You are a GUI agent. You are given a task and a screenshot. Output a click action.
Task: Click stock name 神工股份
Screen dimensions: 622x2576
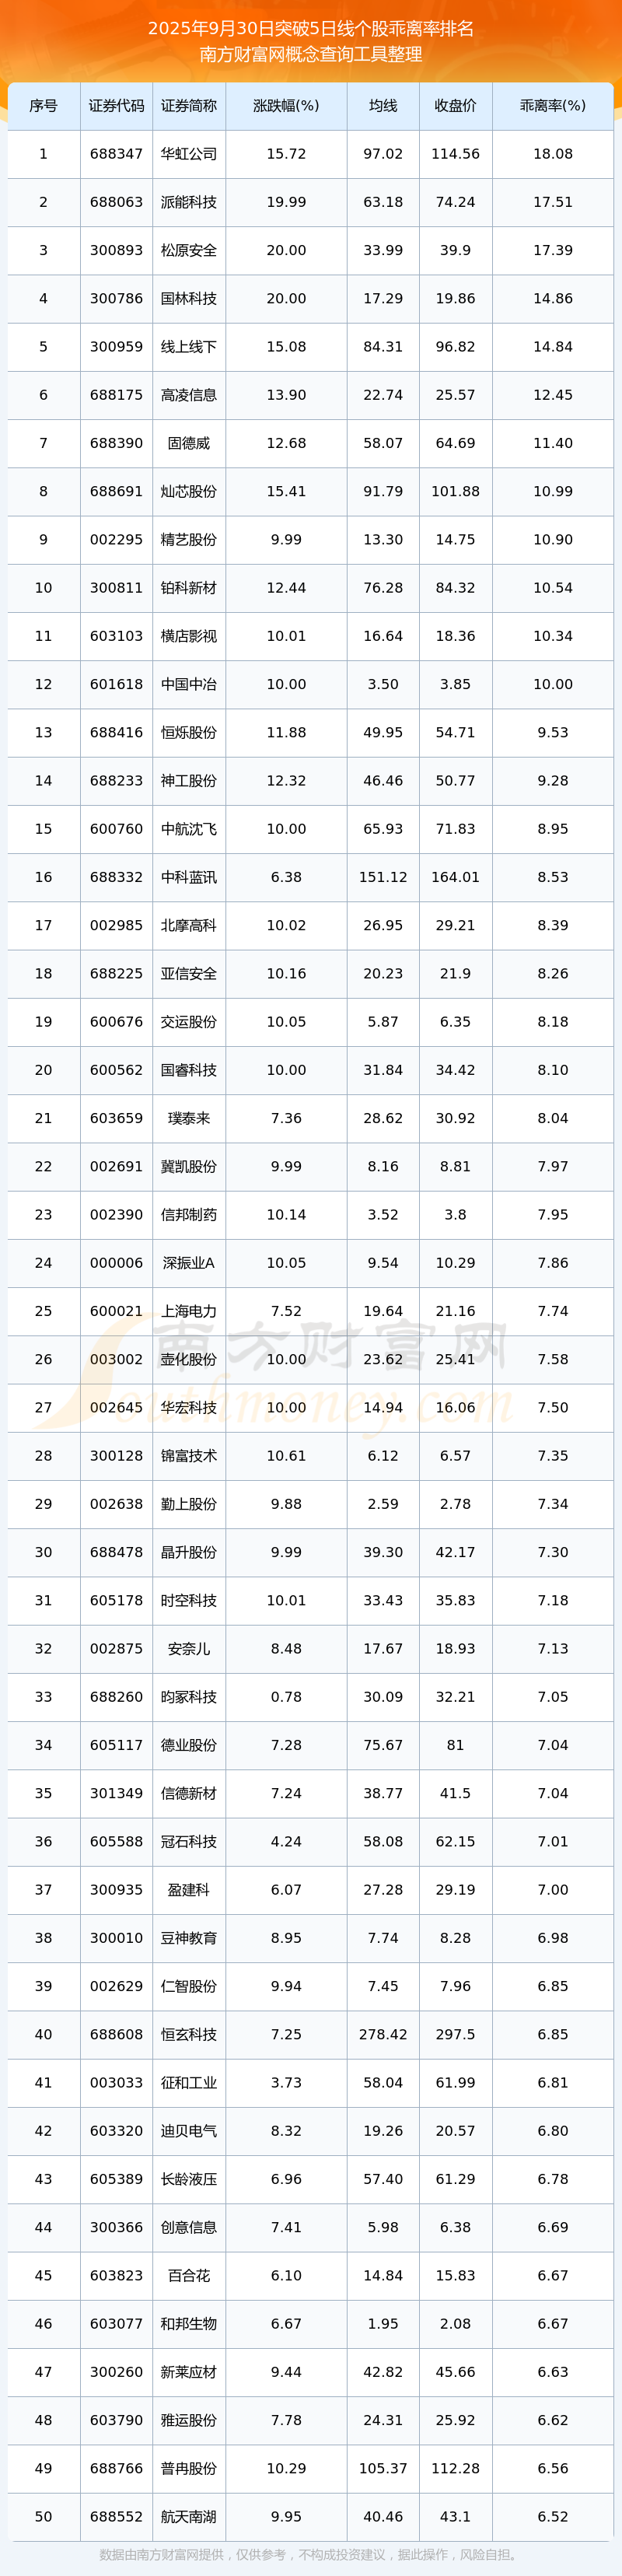(x=189, y=781)
